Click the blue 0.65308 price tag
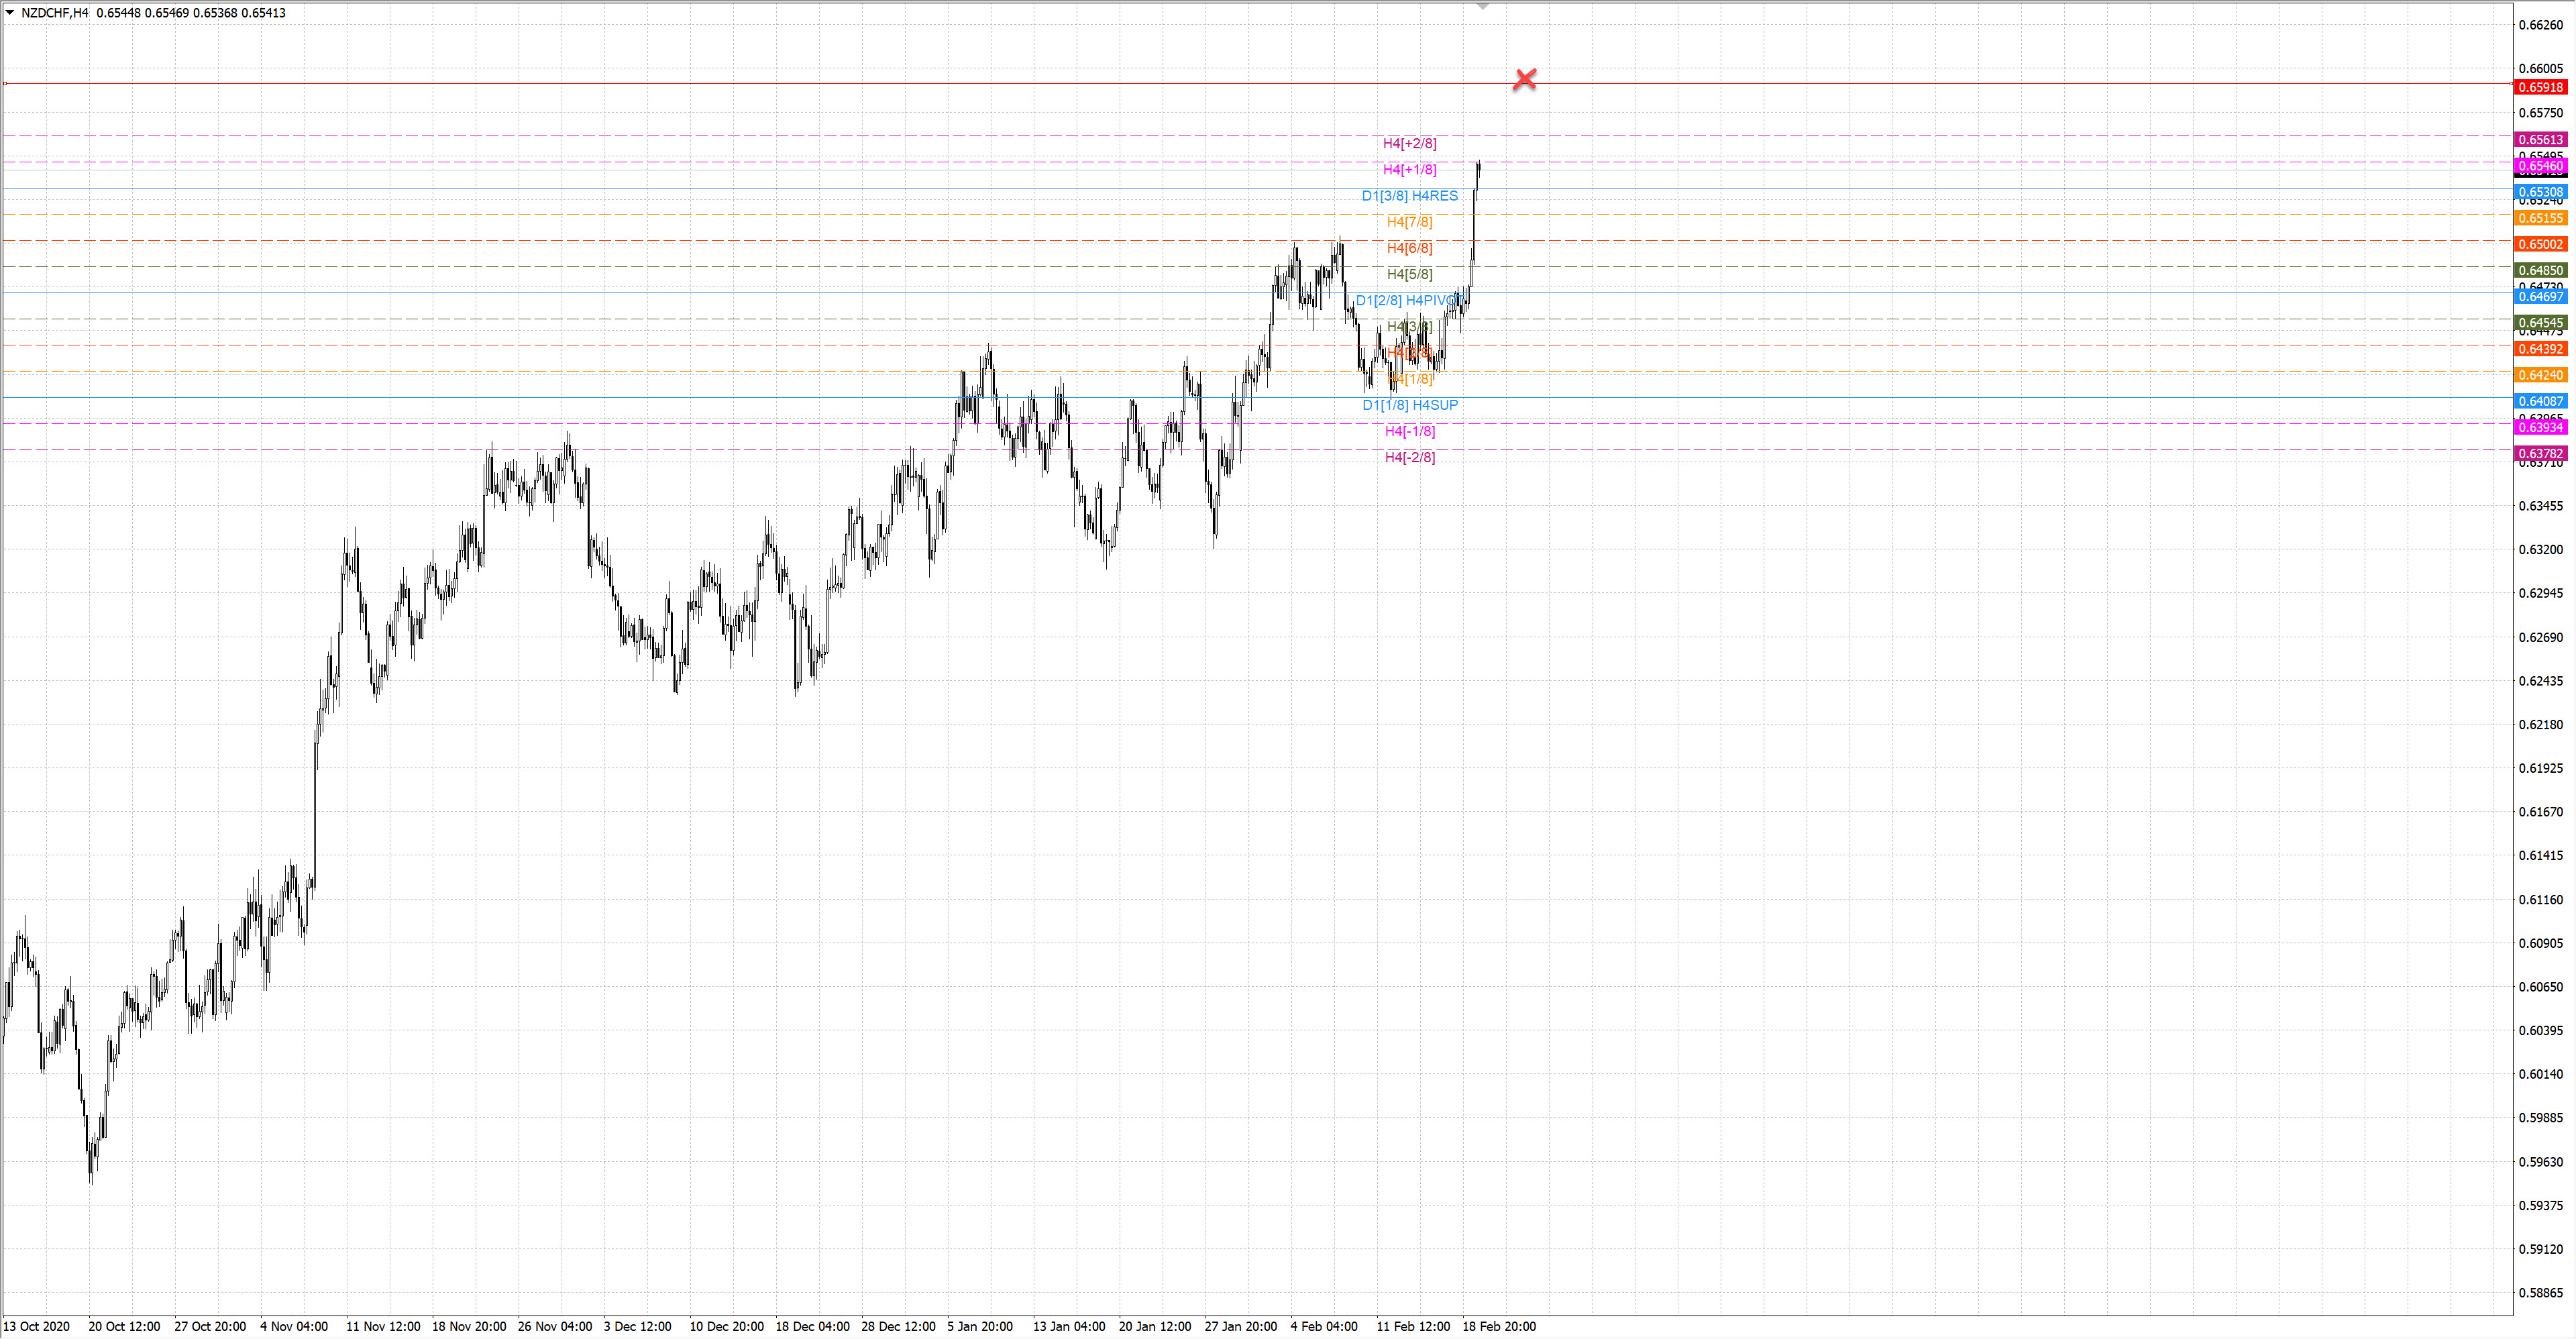This screenshot has width=2576, height=1339. (x=2540, y=192)
